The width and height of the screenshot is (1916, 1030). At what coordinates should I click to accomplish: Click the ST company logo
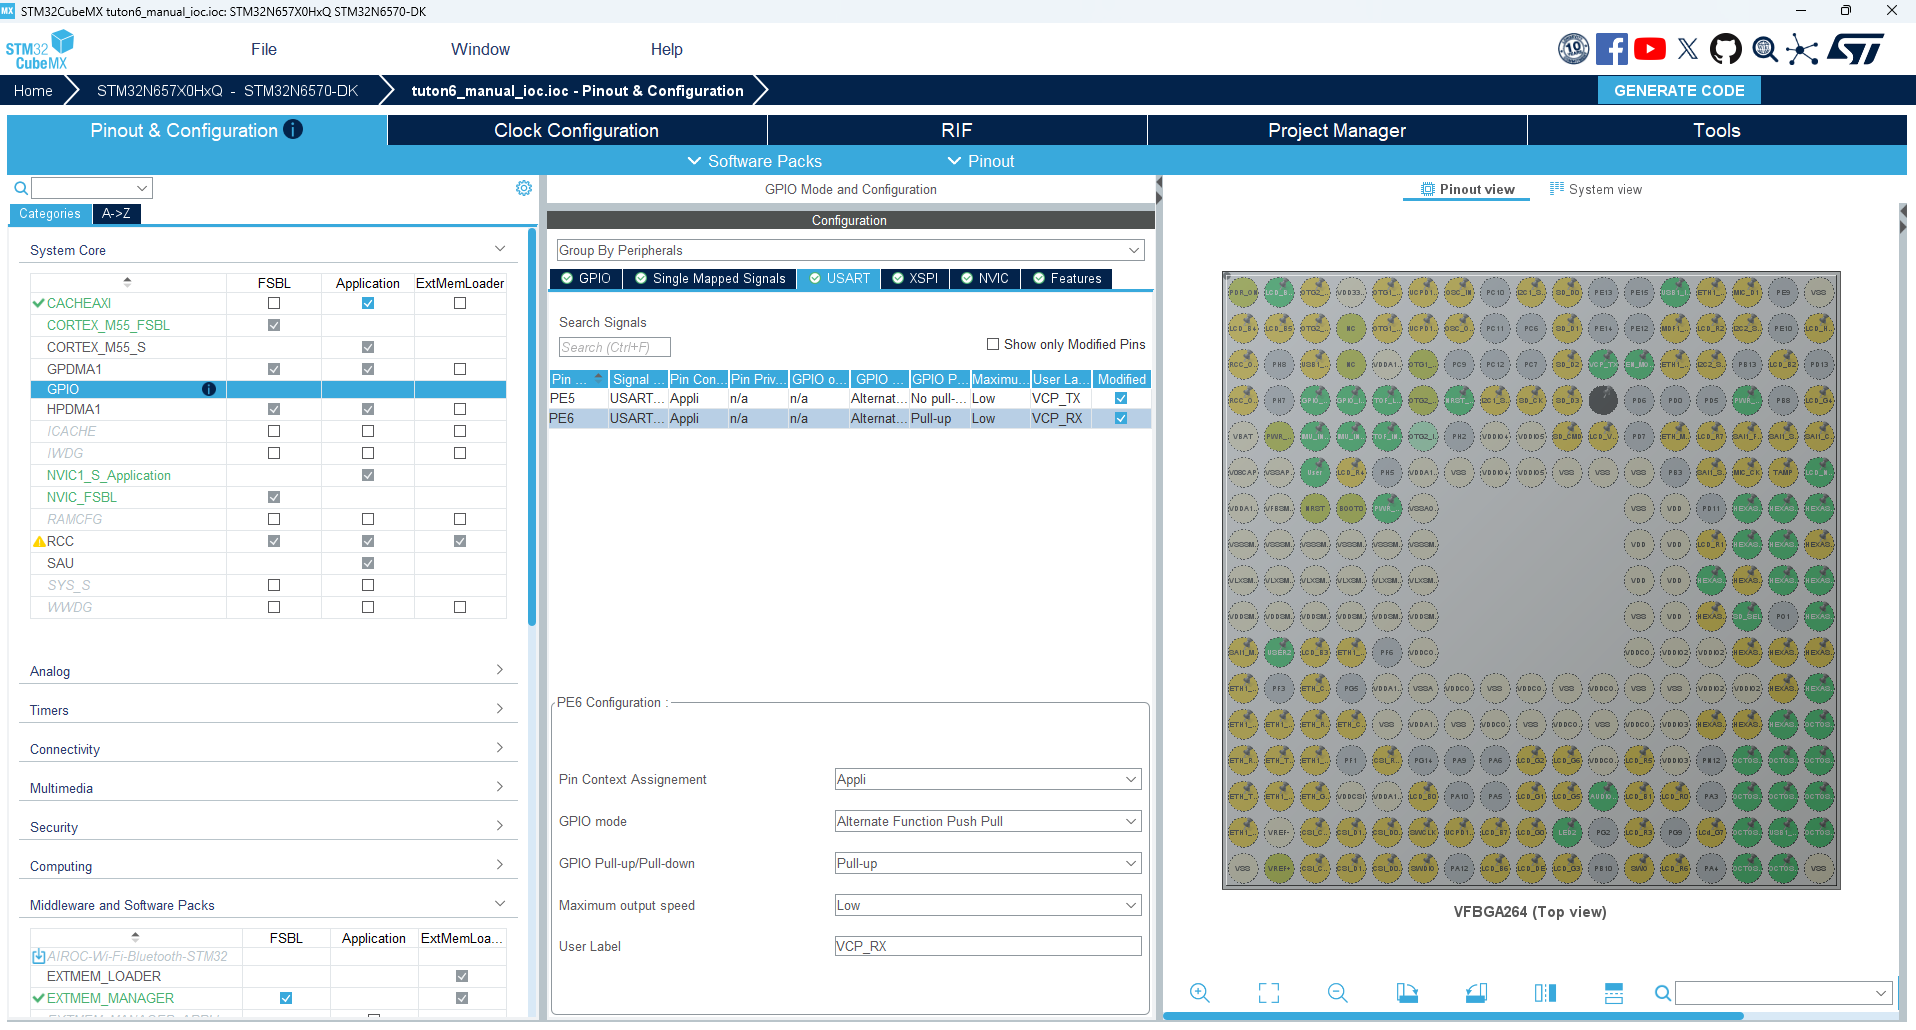pyautogui.click(x=1856, y=49)
